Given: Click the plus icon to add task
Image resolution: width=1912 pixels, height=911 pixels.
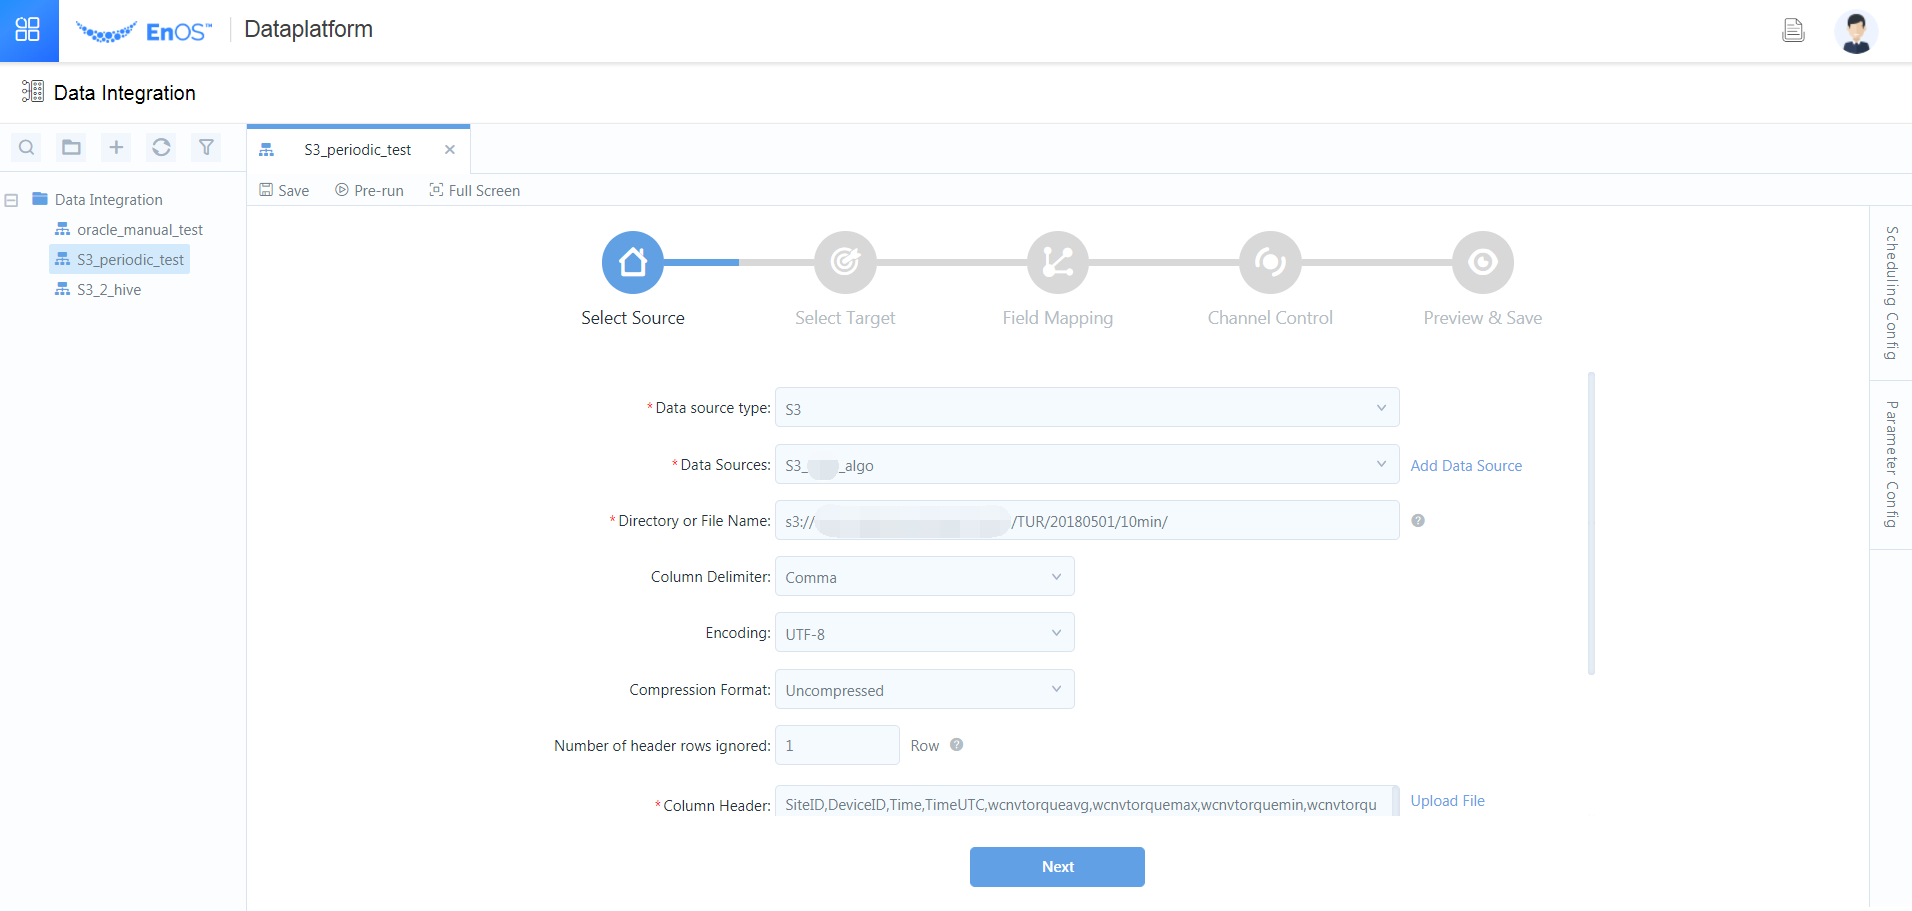Looking at the screenshot, I should 116,148.
